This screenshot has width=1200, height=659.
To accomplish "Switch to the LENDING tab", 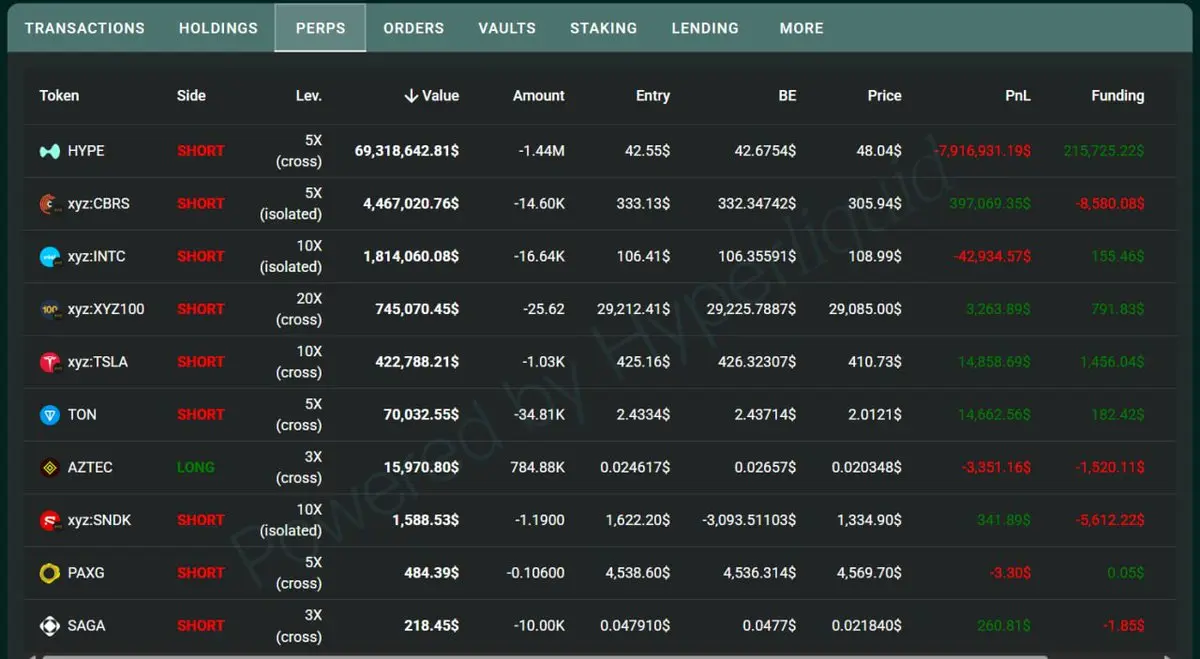I will tap(705, 28).
